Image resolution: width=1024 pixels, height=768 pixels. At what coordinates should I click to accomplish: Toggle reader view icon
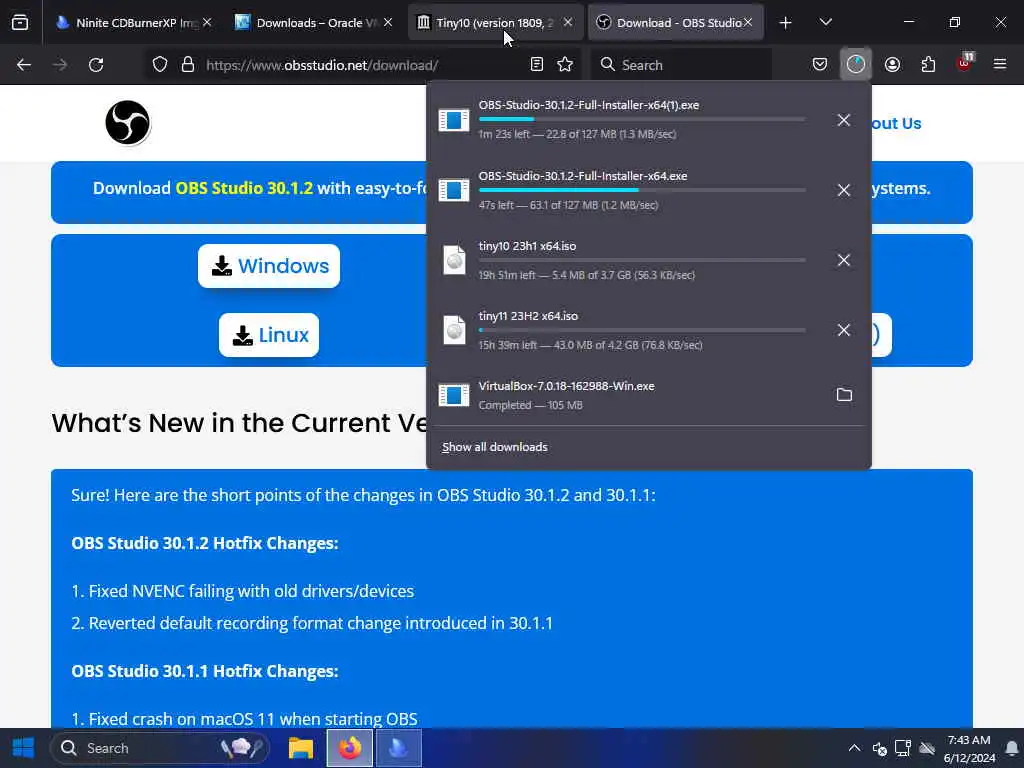(537, 65)
